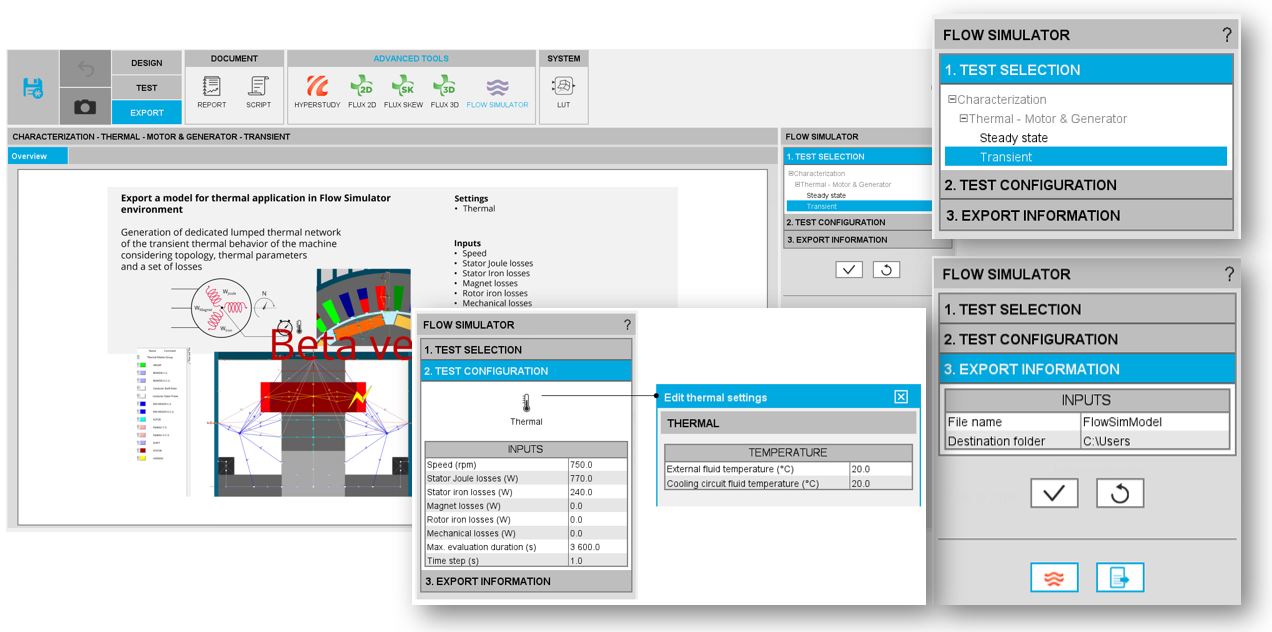1272x632 pixels.
Task: Click the export file icon button at bottom right
Action: pos(1120,578)
